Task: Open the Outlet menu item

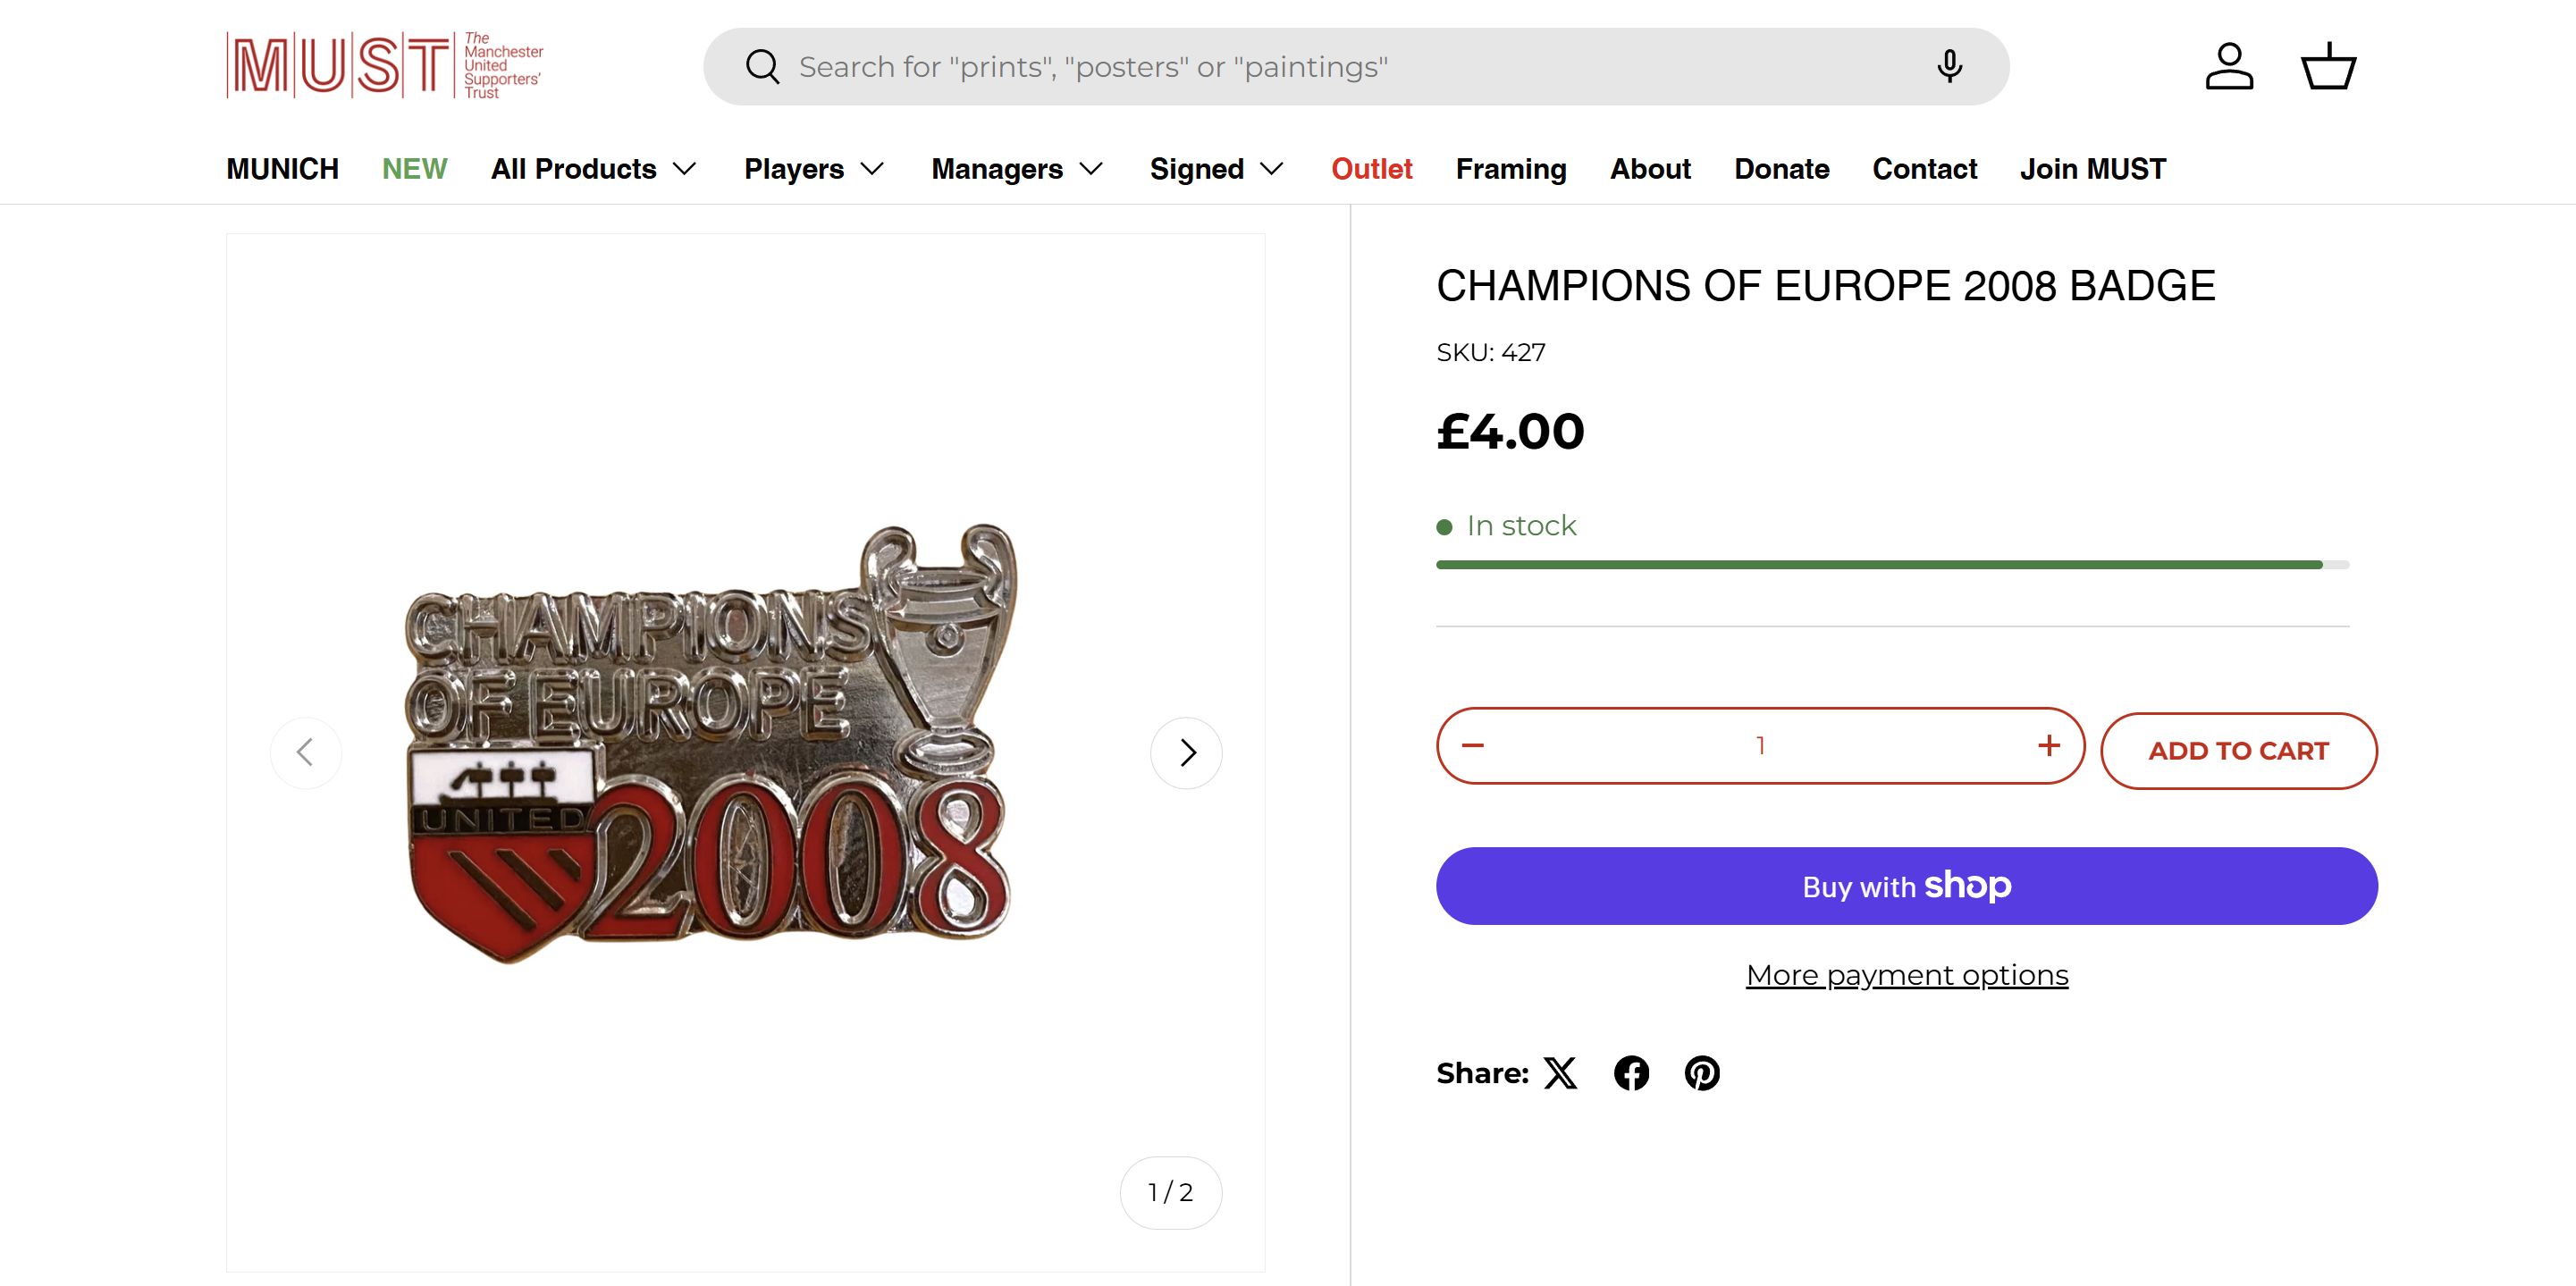Action: tap(1371, 169)
